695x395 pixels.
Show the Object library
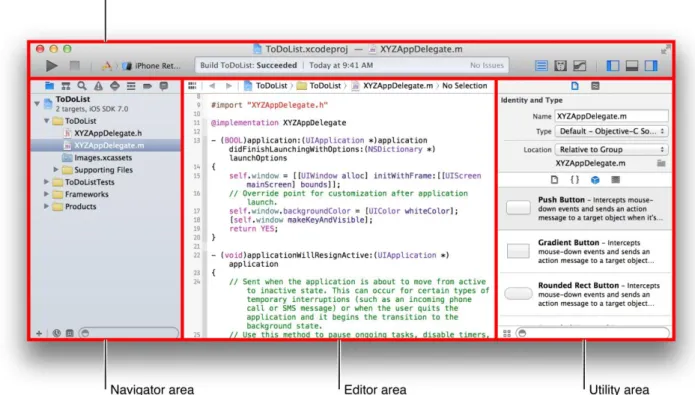coord(595,180)
